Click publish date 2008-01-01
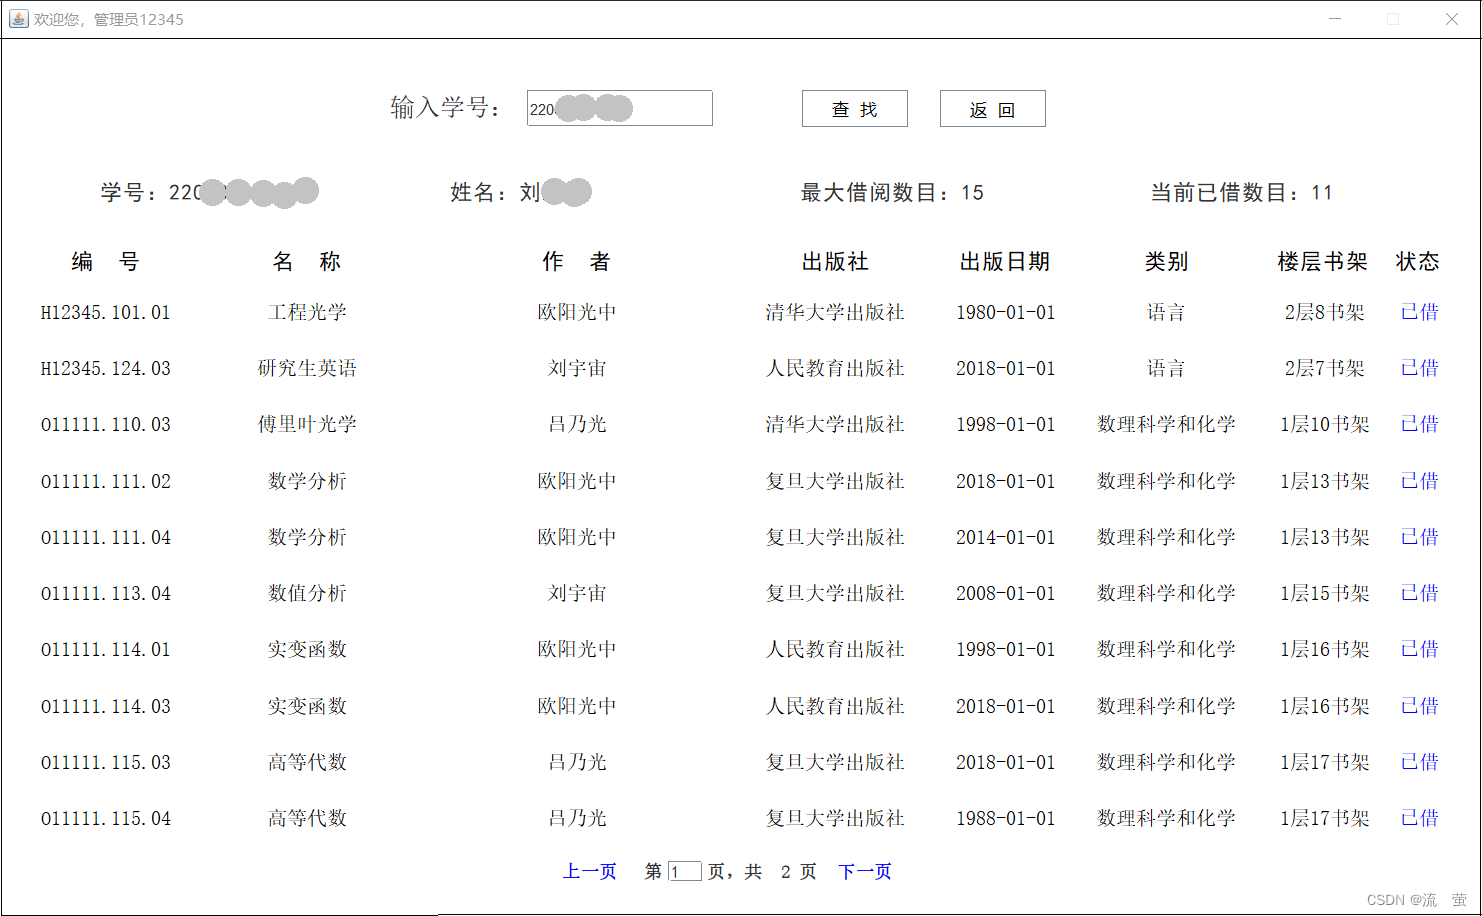 [x=1005, y=593]
